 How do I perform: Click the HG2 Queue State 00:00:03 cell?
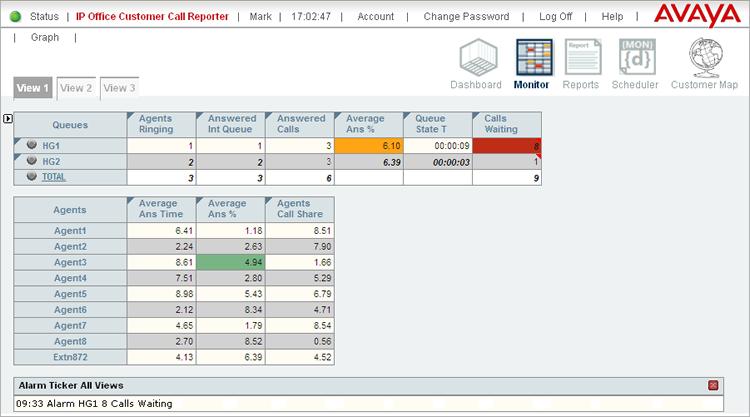point(438,162)
